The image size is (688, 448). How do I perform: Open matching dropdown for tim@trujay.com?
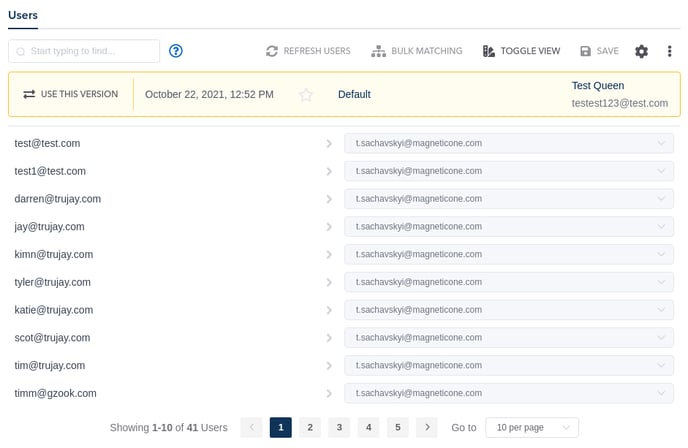(x=509, y=366)
